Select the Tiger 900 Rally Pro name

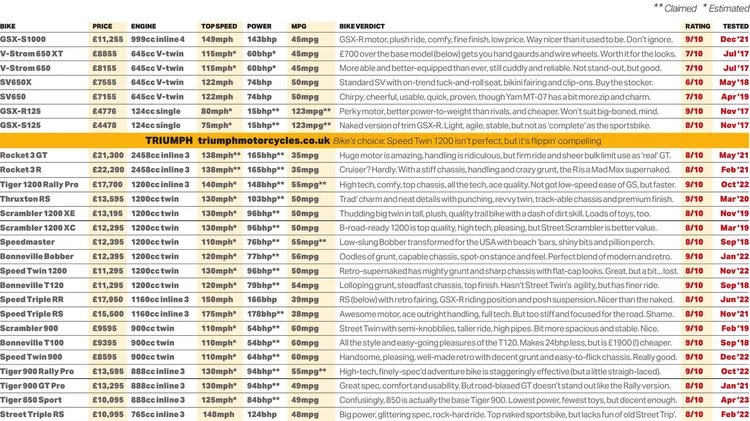tap(37, 371)
